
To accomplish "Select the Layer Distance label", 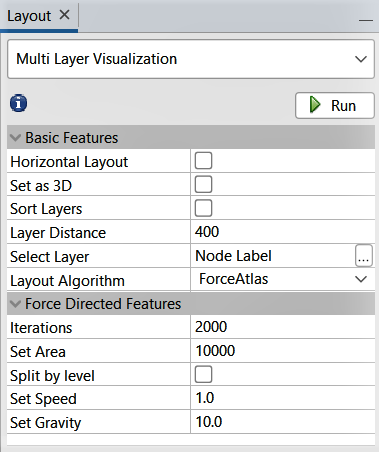I will [x=58, y=233].
